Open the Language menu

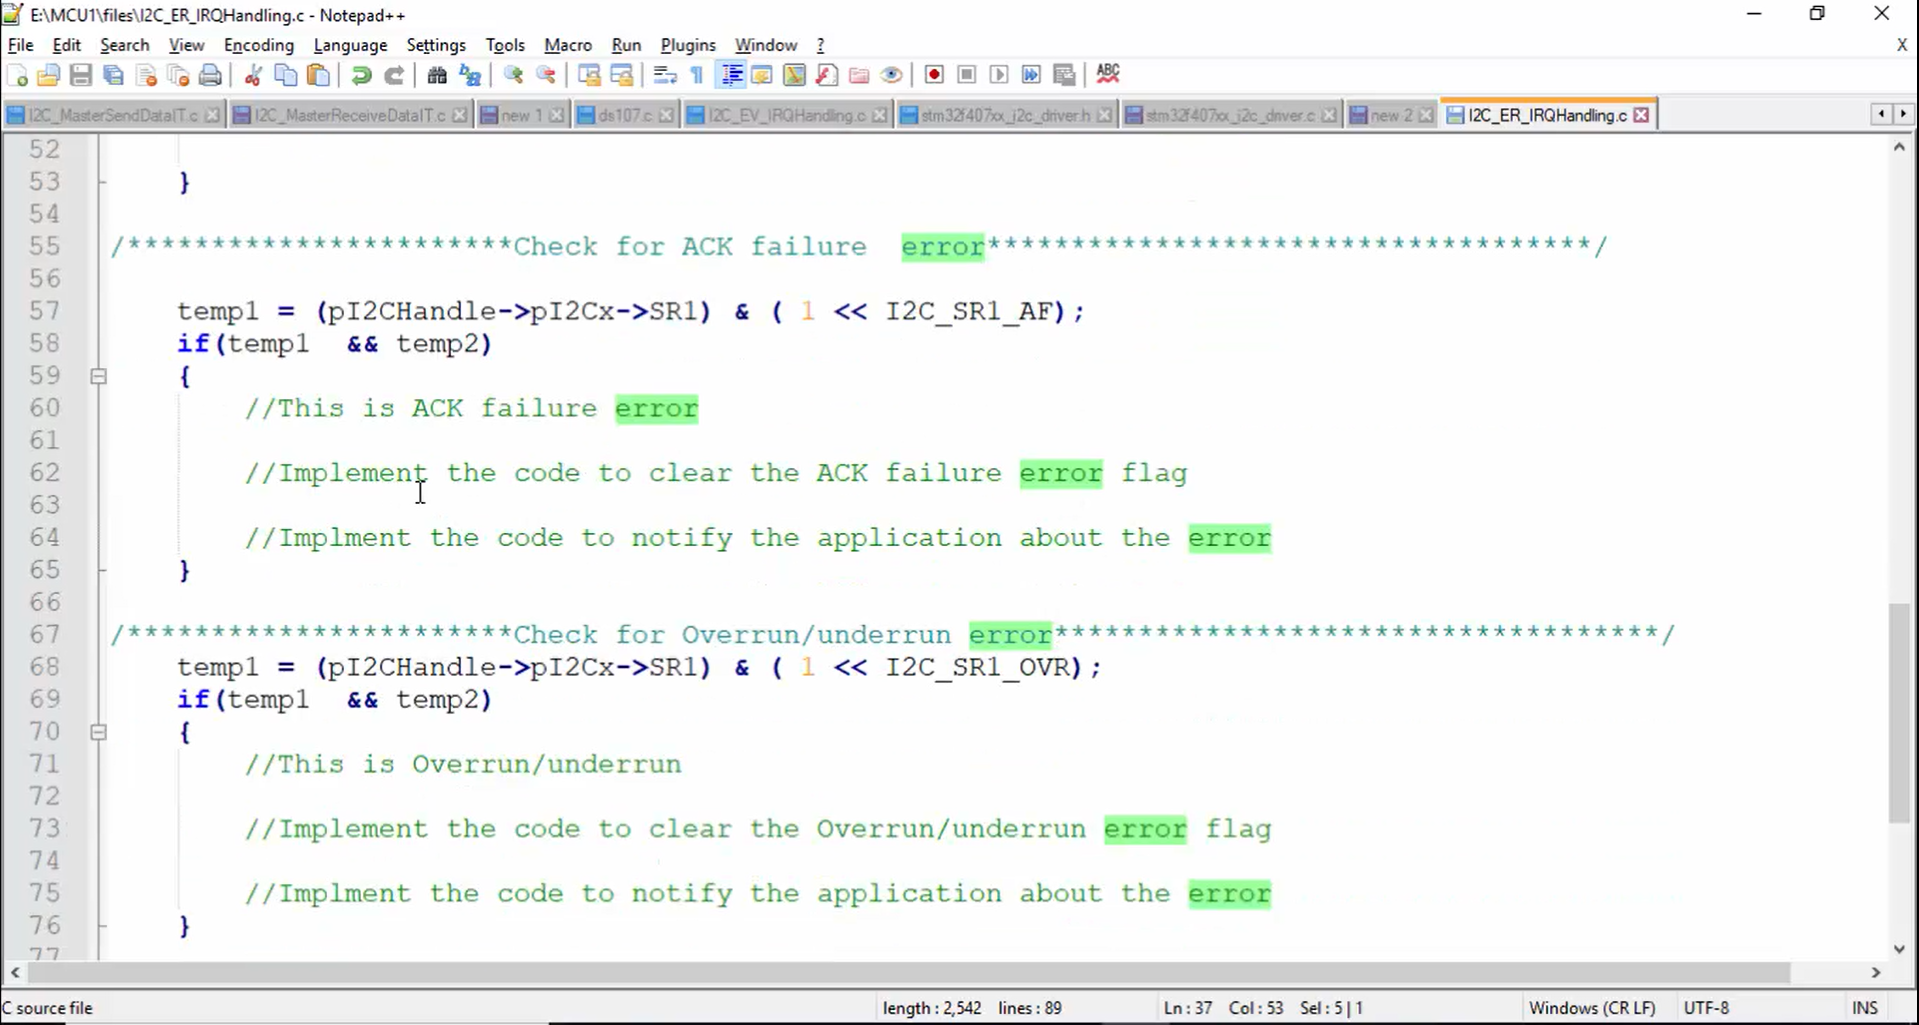[350, 45]
